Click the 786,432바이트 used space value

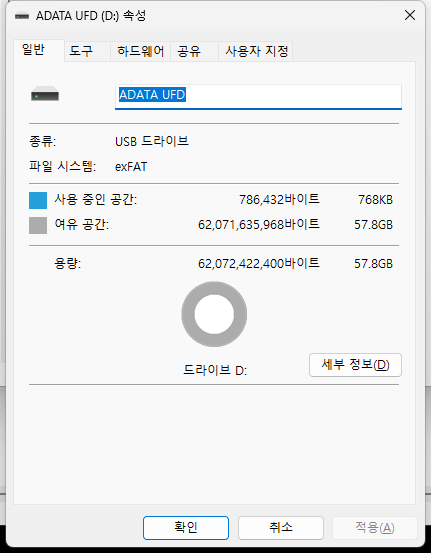click(x=279, y=200)
